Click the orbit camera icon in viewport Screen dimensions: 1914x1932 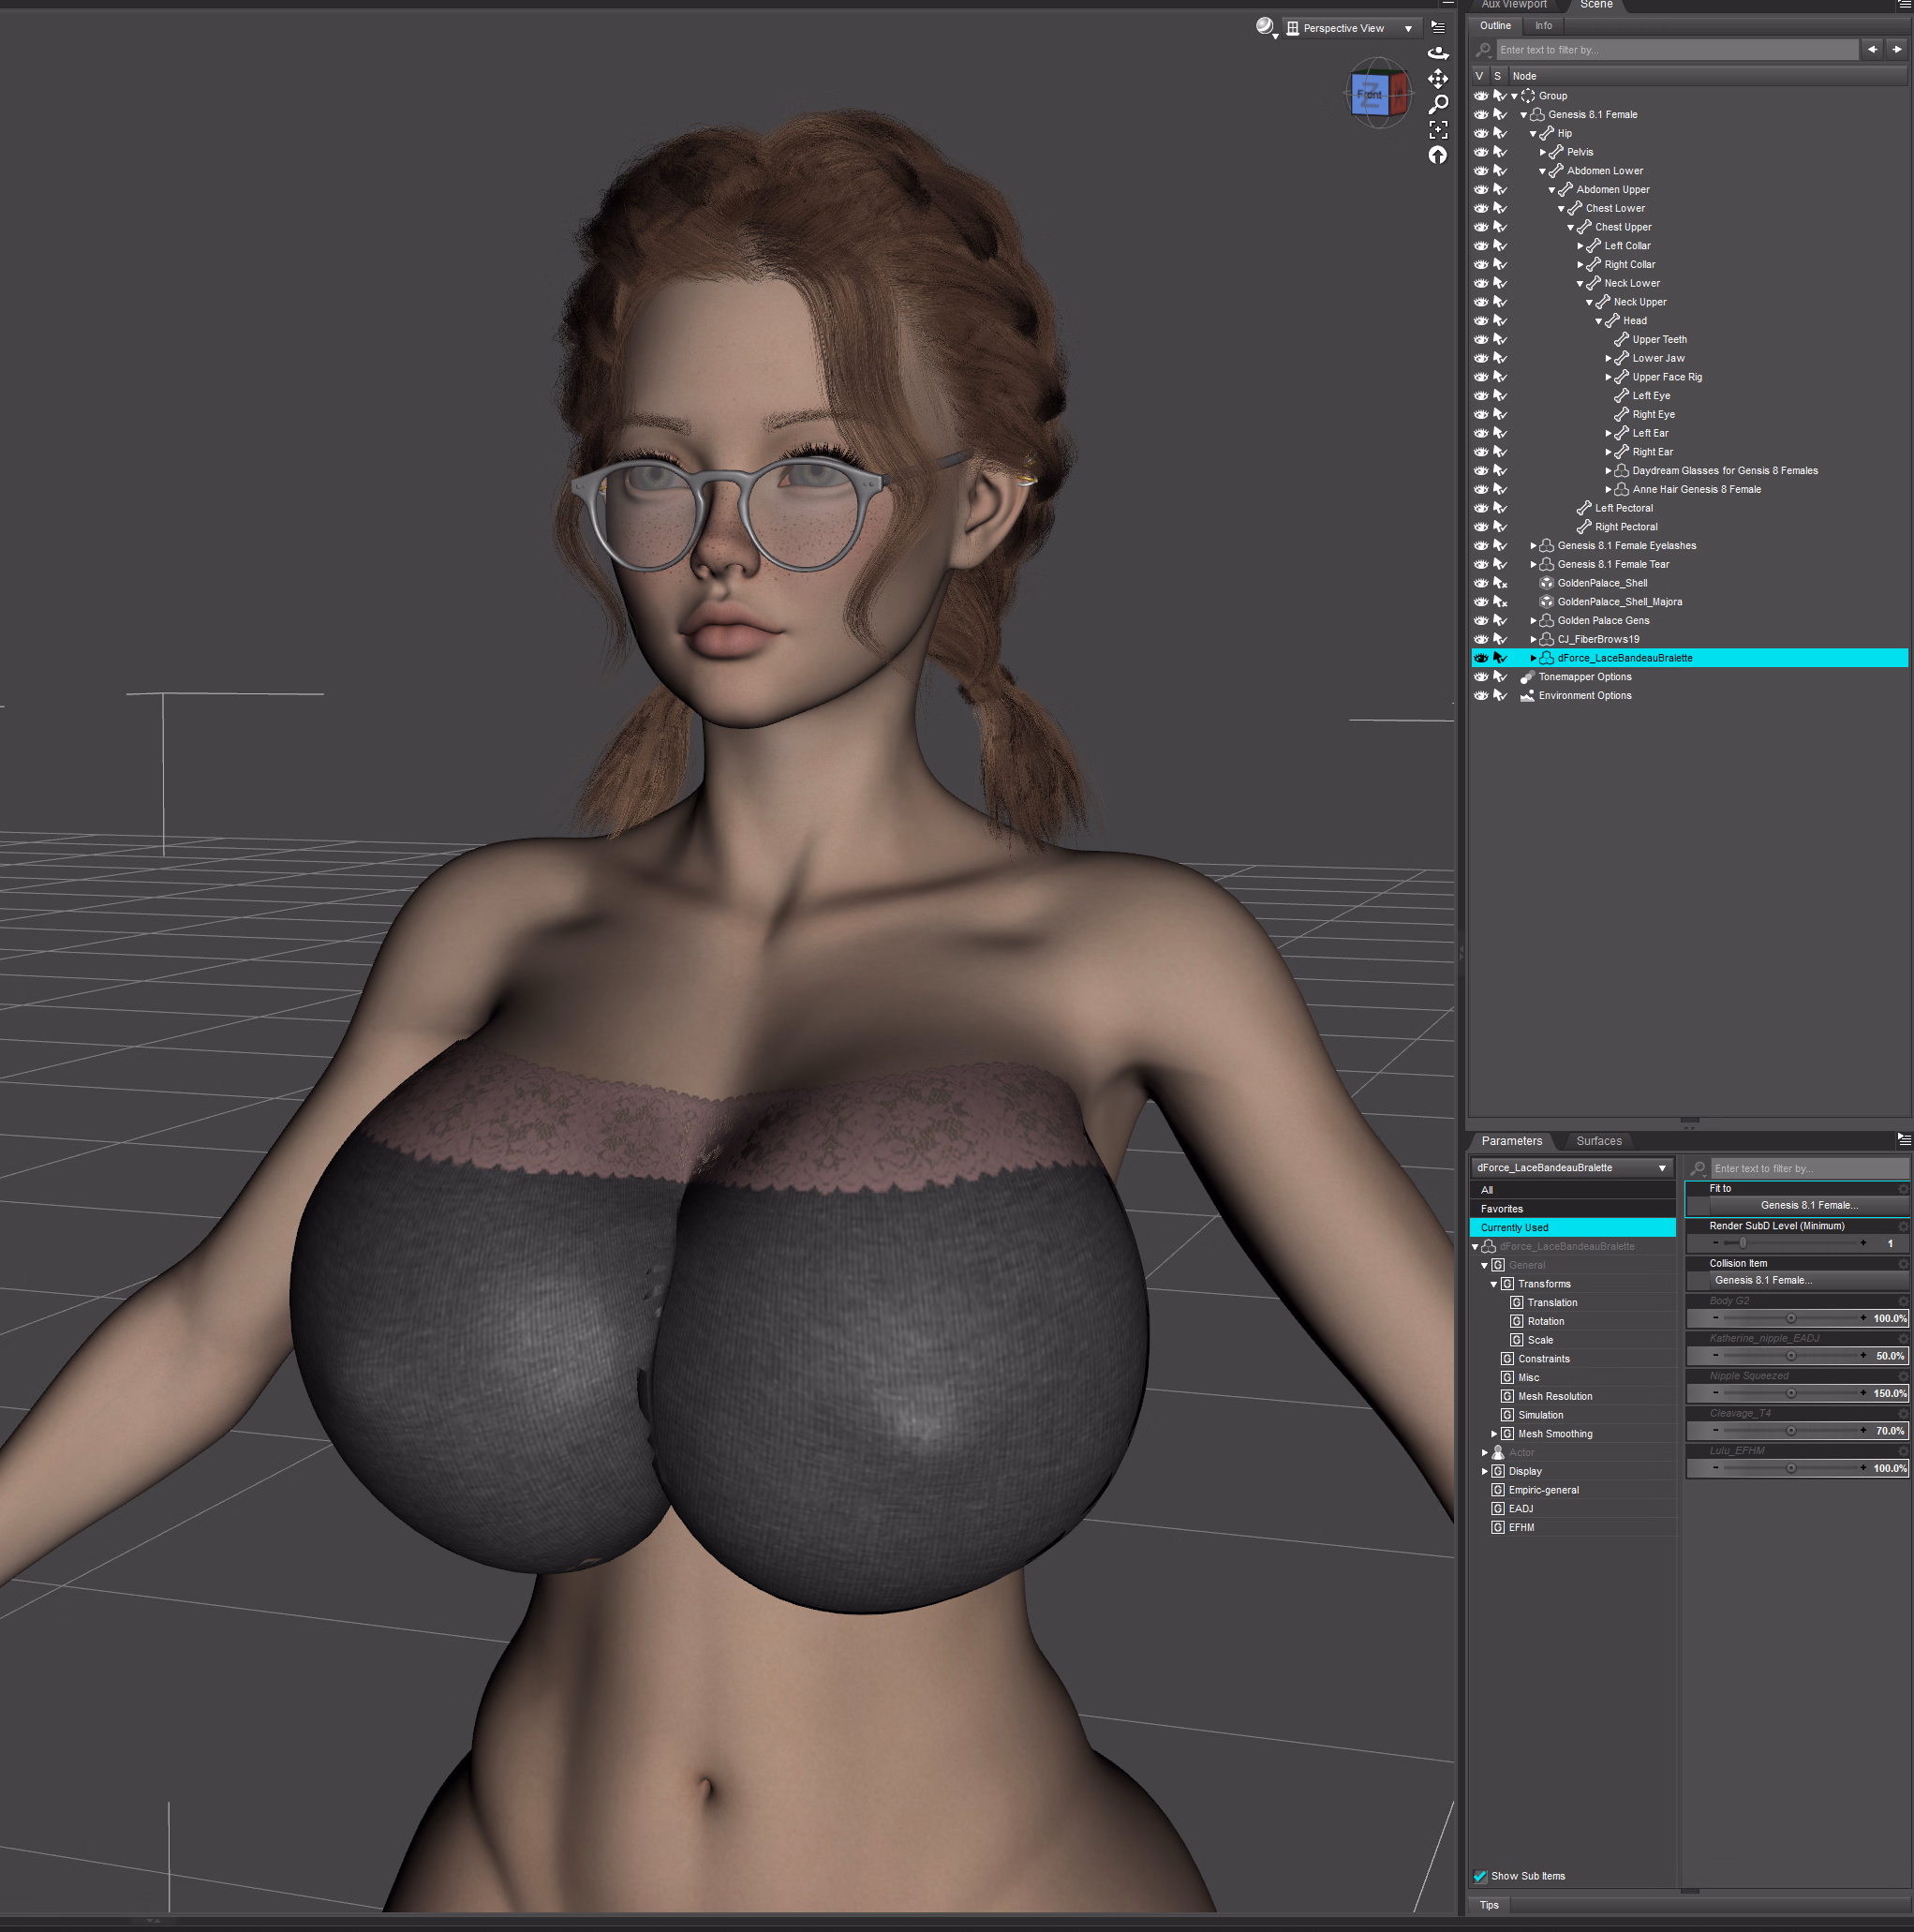pyautogui.click(x=1437, y=53)
